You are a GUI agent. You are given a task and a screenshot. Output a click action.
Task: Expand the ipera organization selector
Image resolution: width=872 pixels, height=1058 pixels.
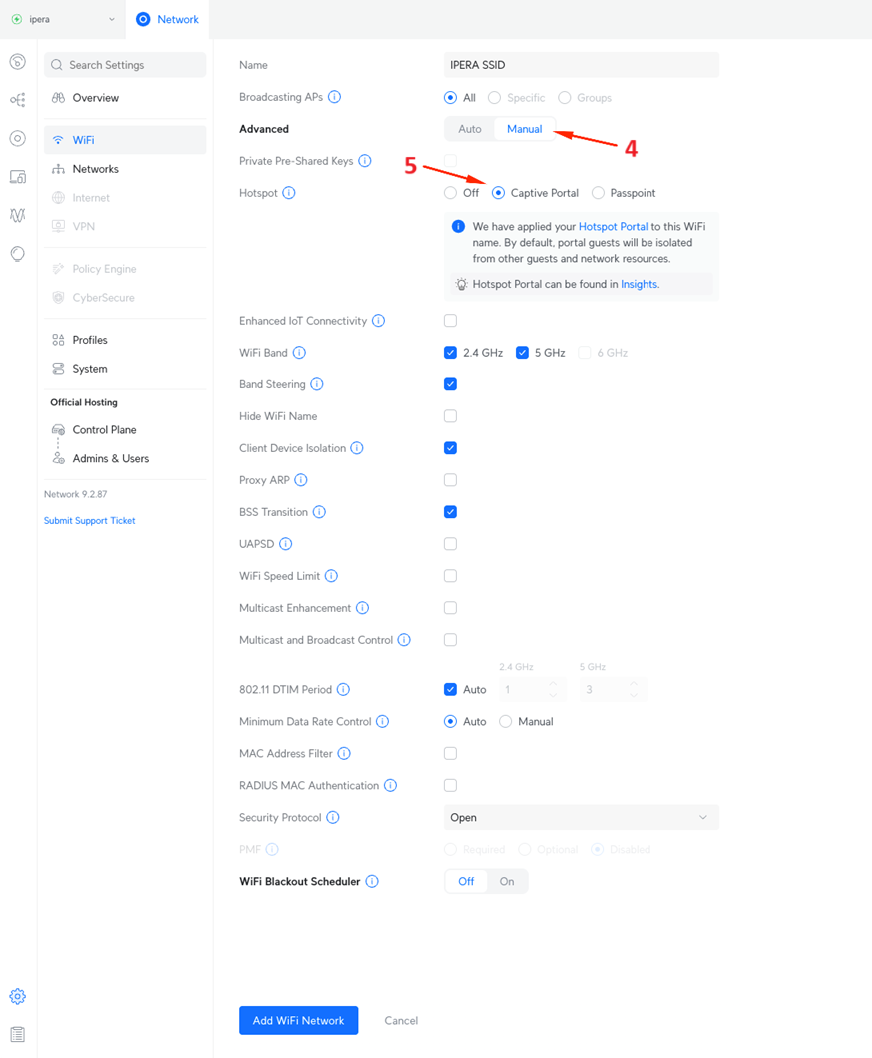pyautogui.click(x=63, y=18)
